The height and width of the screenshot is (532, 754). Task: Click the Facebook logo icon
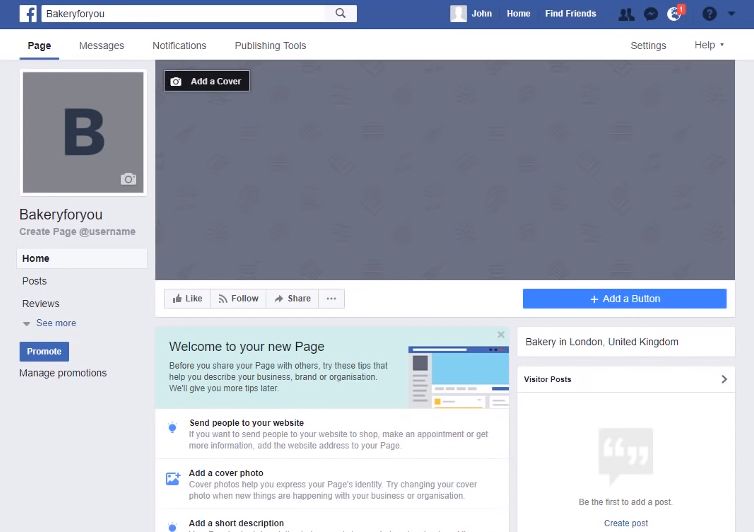(28, 14)
